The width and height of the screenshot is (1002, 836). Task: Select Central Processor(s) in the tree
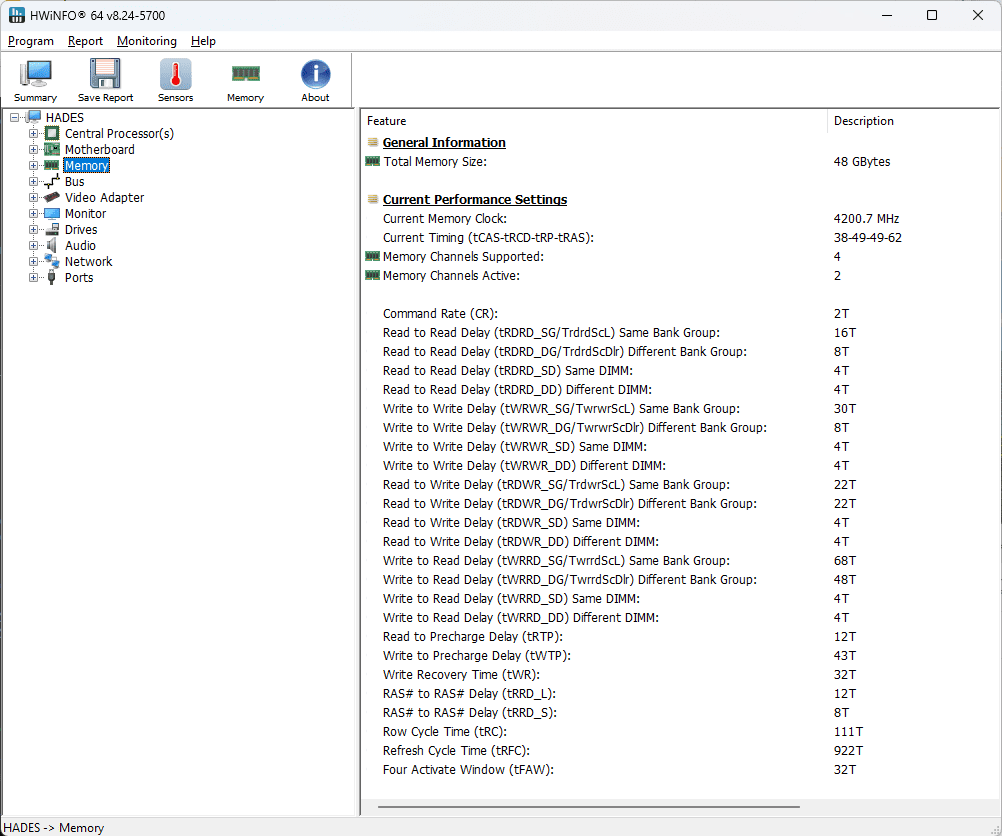pos(119,134)
